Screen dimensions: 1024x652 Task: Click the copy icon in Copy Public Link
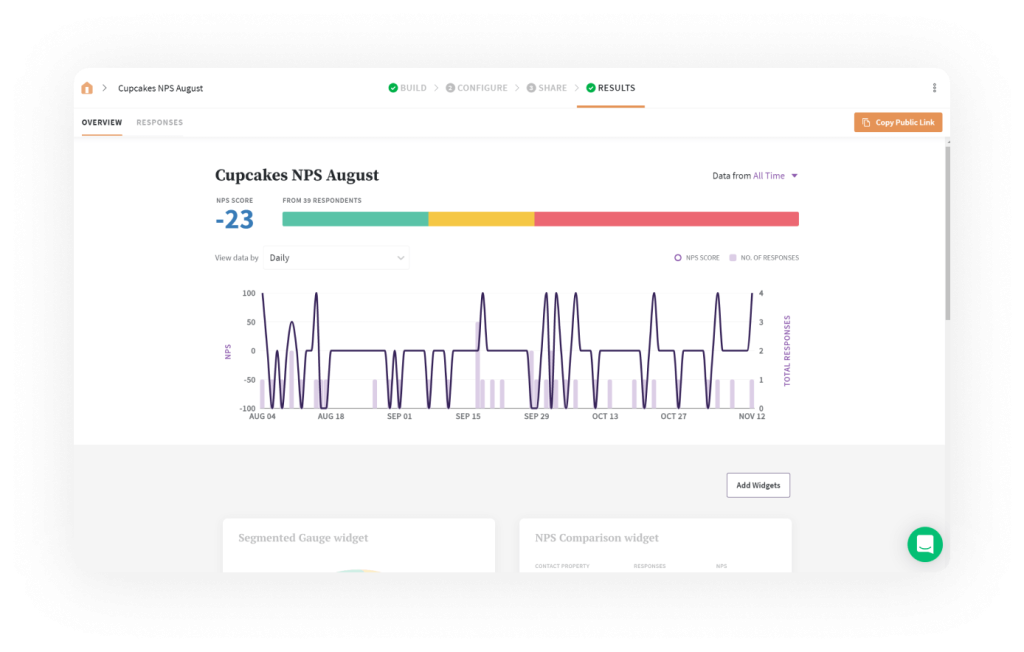coord(866,123)
